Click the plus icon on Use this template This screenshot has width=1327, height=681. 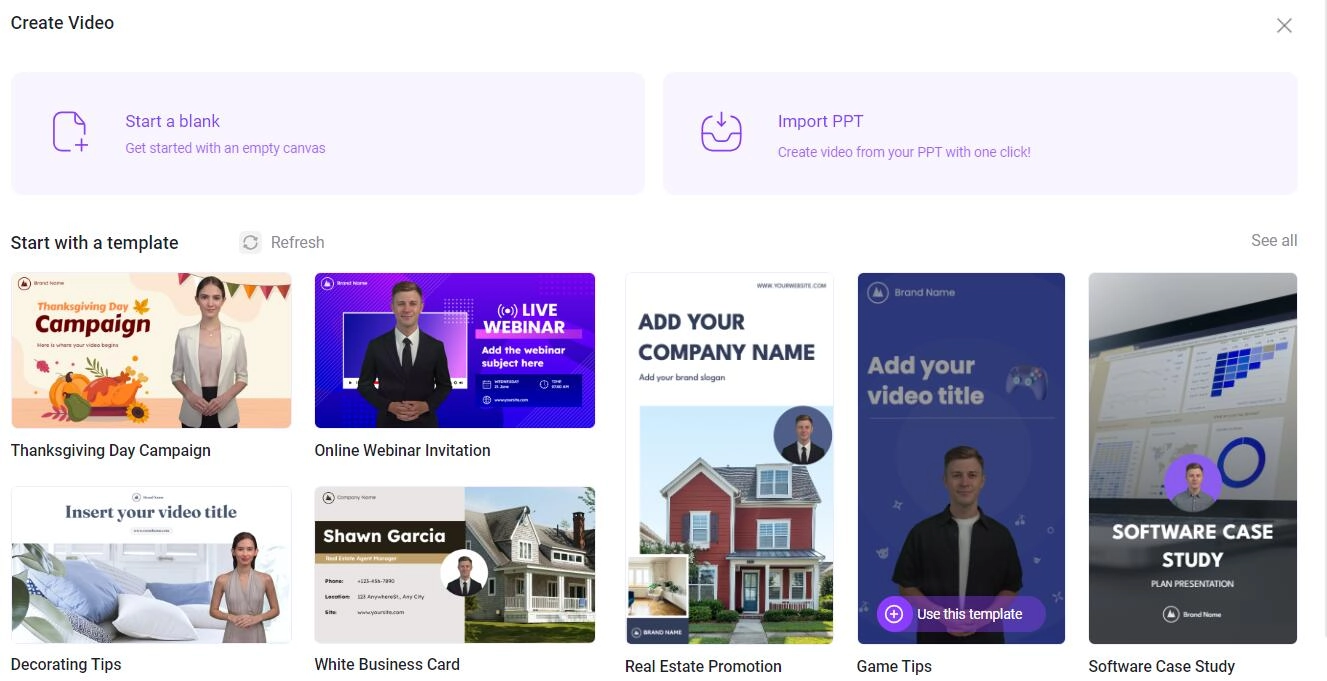click(x=894, y=614)
